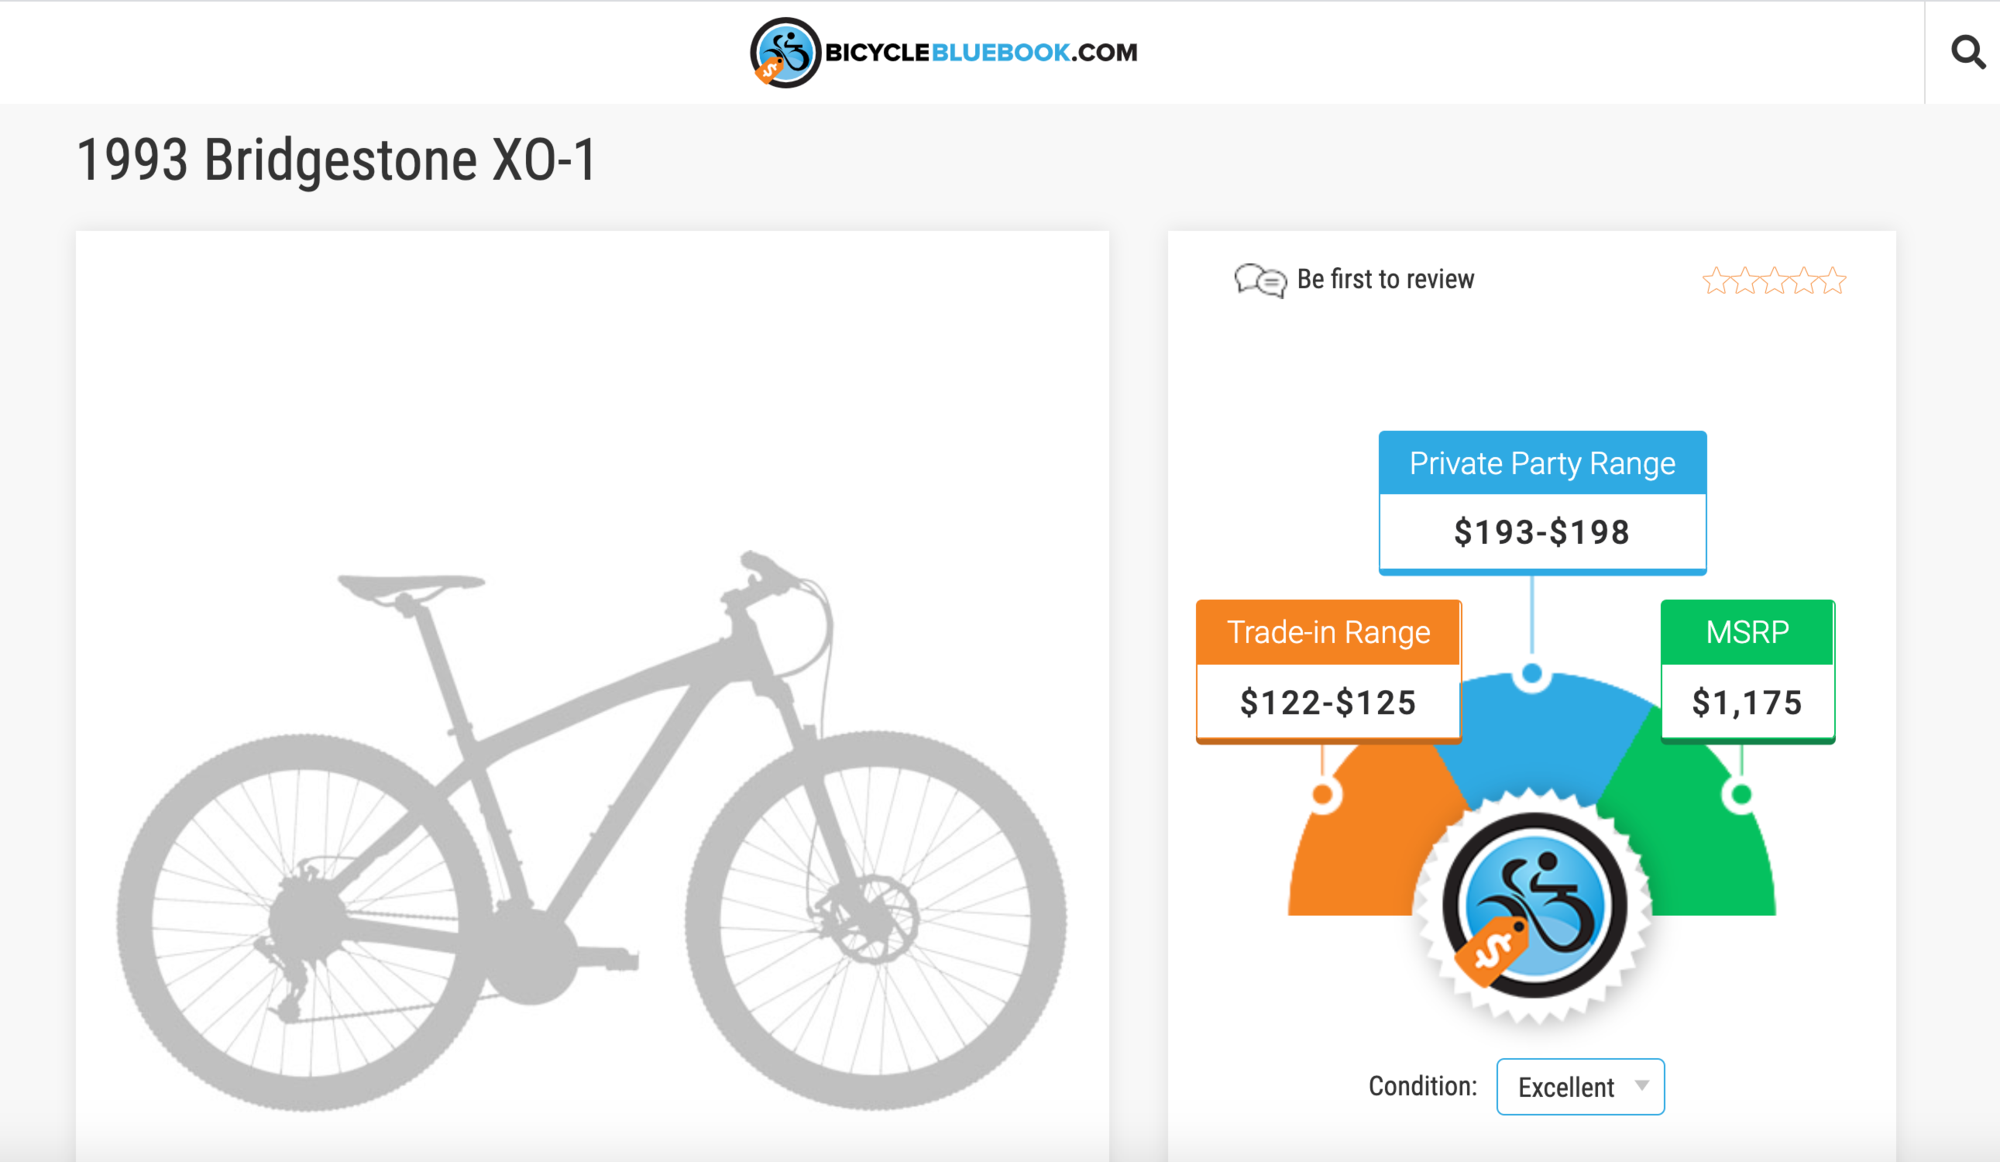
Task: Select the third rating star
Action: coord(1775,281)
